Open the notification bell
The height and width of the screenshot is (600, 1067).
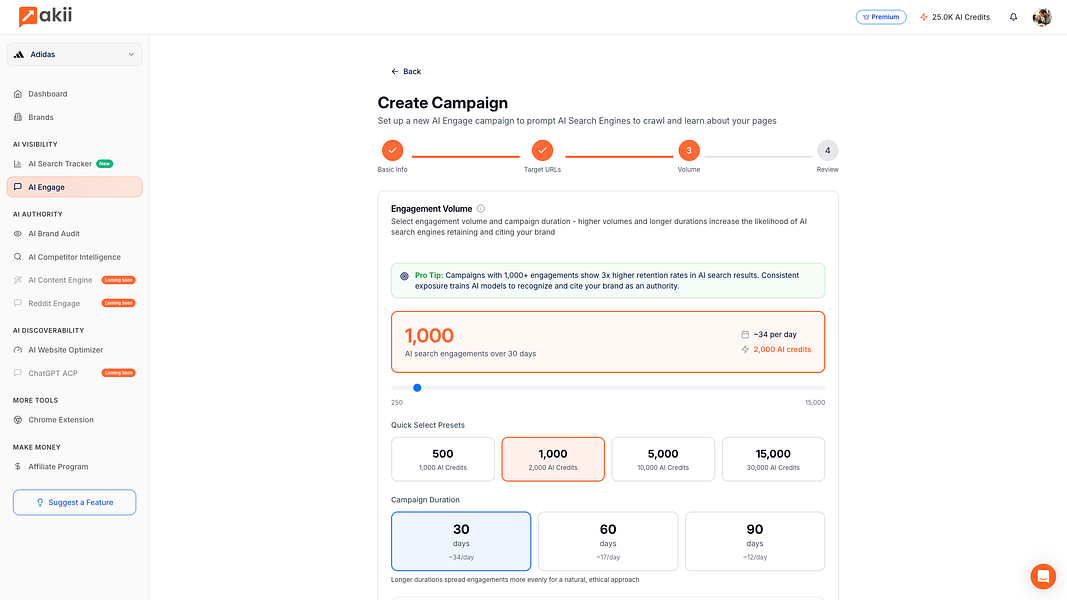coord(1011,17)
